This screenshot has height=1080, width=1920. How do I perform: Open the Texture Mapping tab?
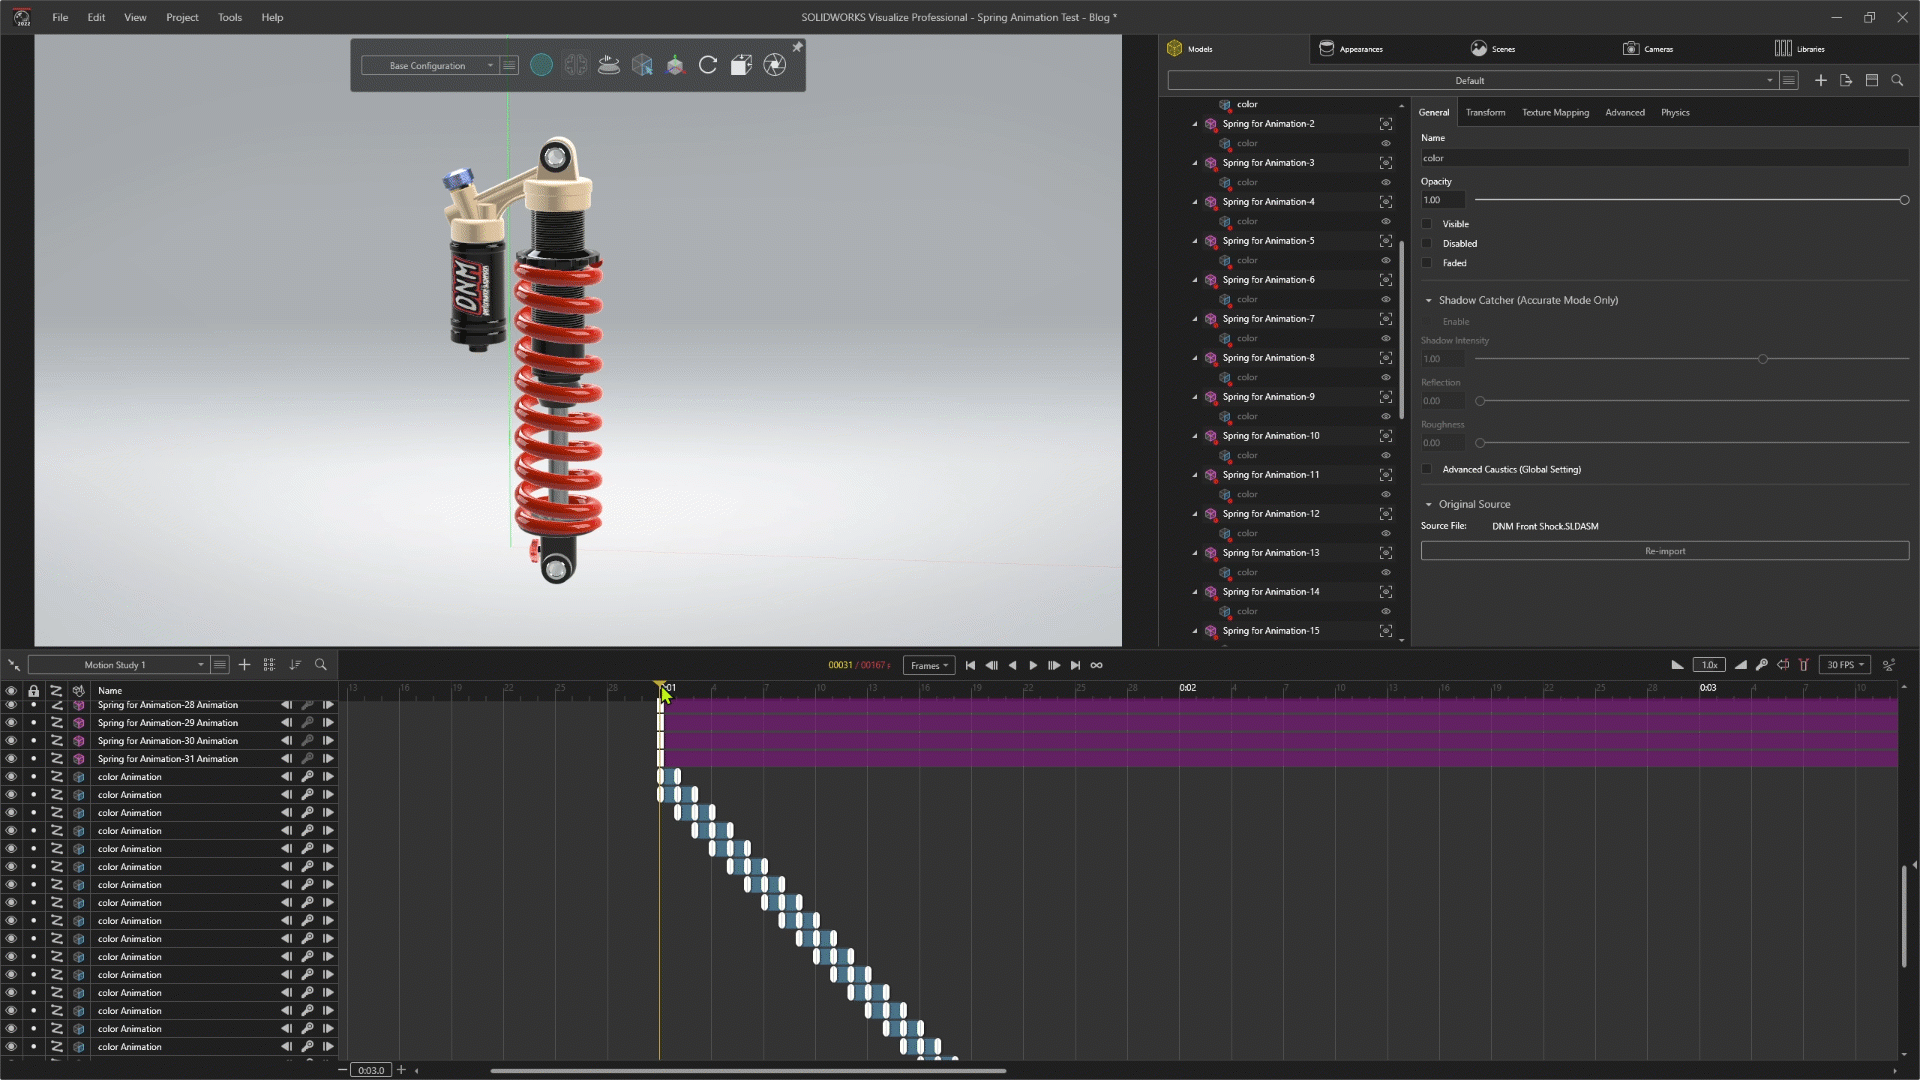(1555, 113)
